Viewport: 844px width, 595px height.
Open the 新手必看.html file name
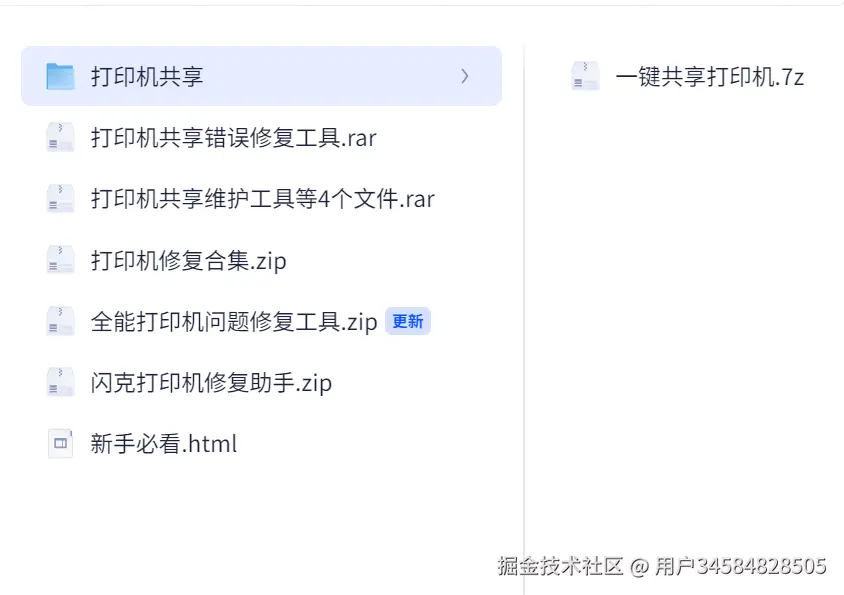pyautogui.click(x=163, y=443)
